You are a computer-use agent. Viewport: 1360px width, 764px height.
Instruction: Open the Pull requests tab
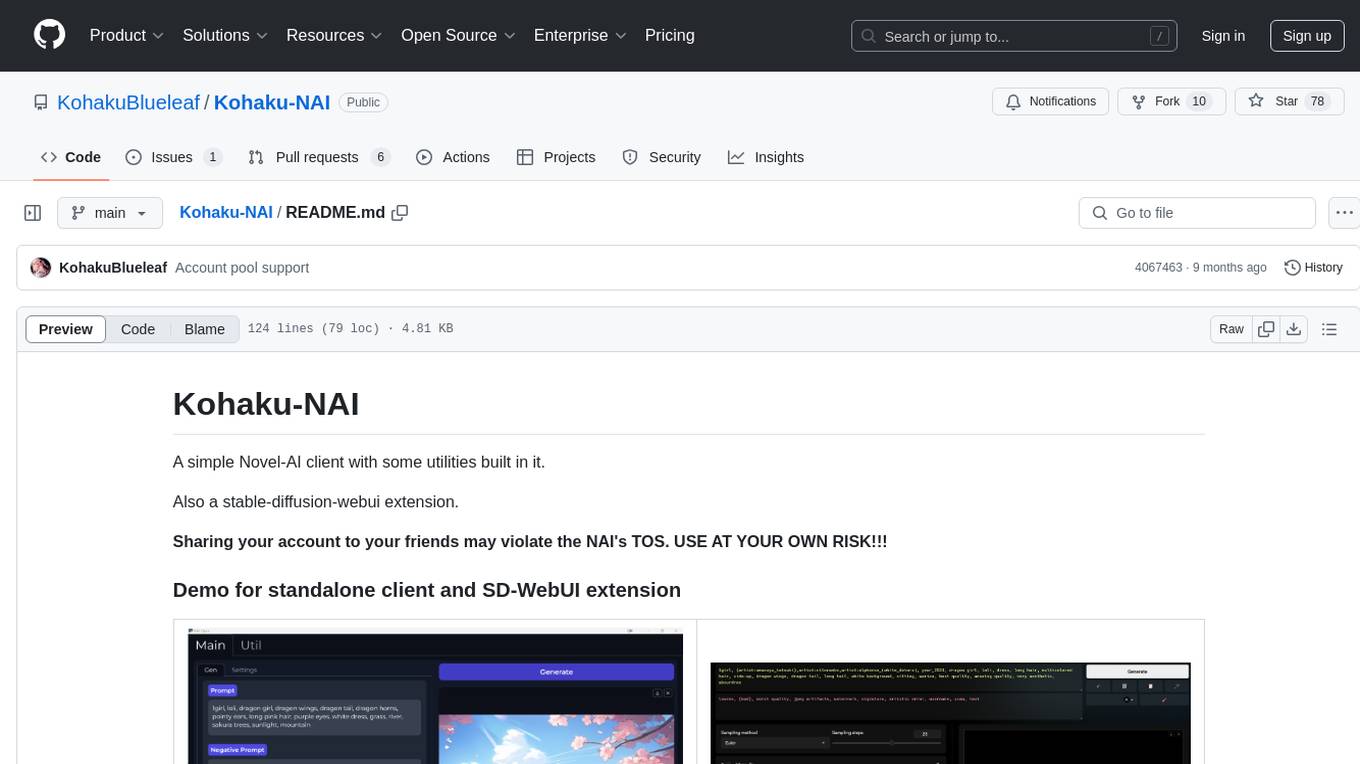click(318, 157)
